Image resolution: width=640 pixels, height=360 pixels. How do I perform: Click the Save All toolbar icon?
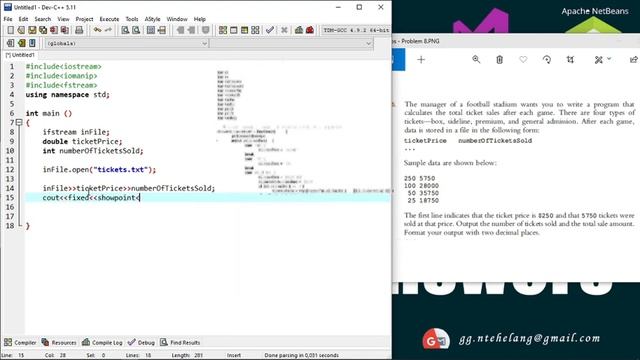pyautogui.click(x=43, y=30)
